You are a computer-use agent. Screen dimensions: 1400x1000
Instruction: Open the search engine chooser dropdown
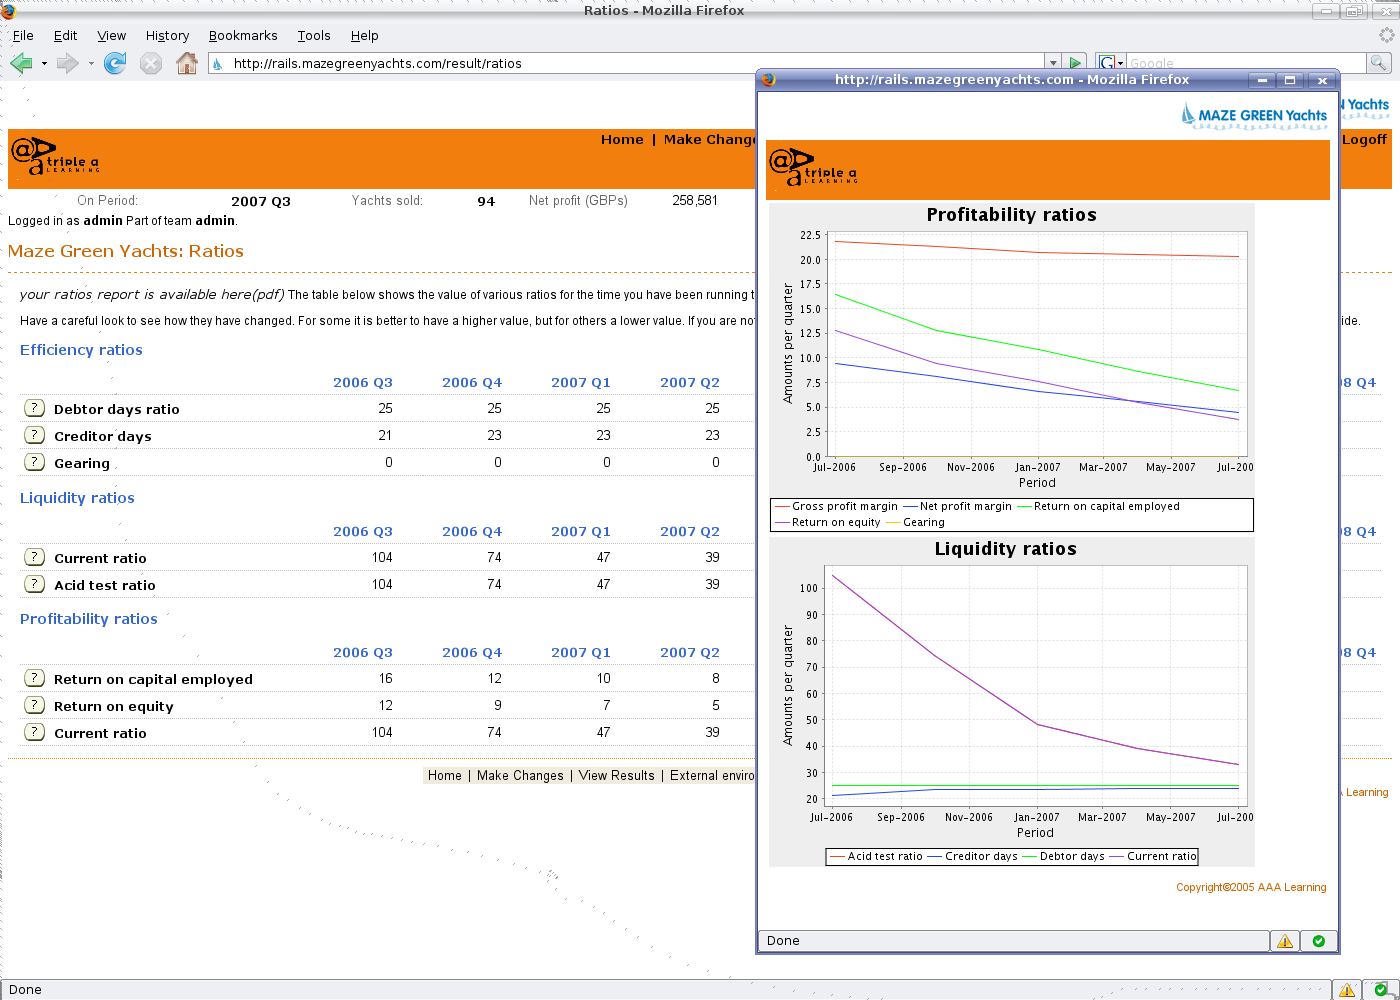point(1111,63)
